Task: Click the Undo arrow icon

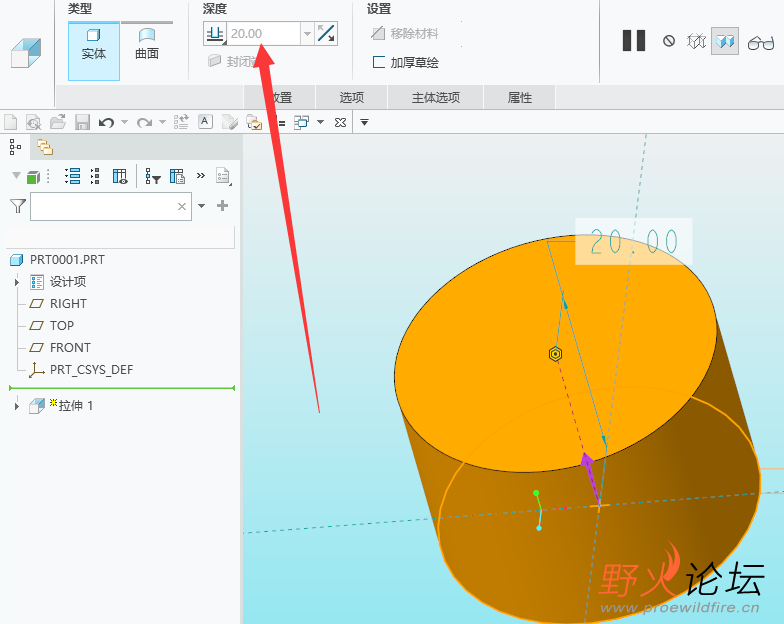Action: 106,122
